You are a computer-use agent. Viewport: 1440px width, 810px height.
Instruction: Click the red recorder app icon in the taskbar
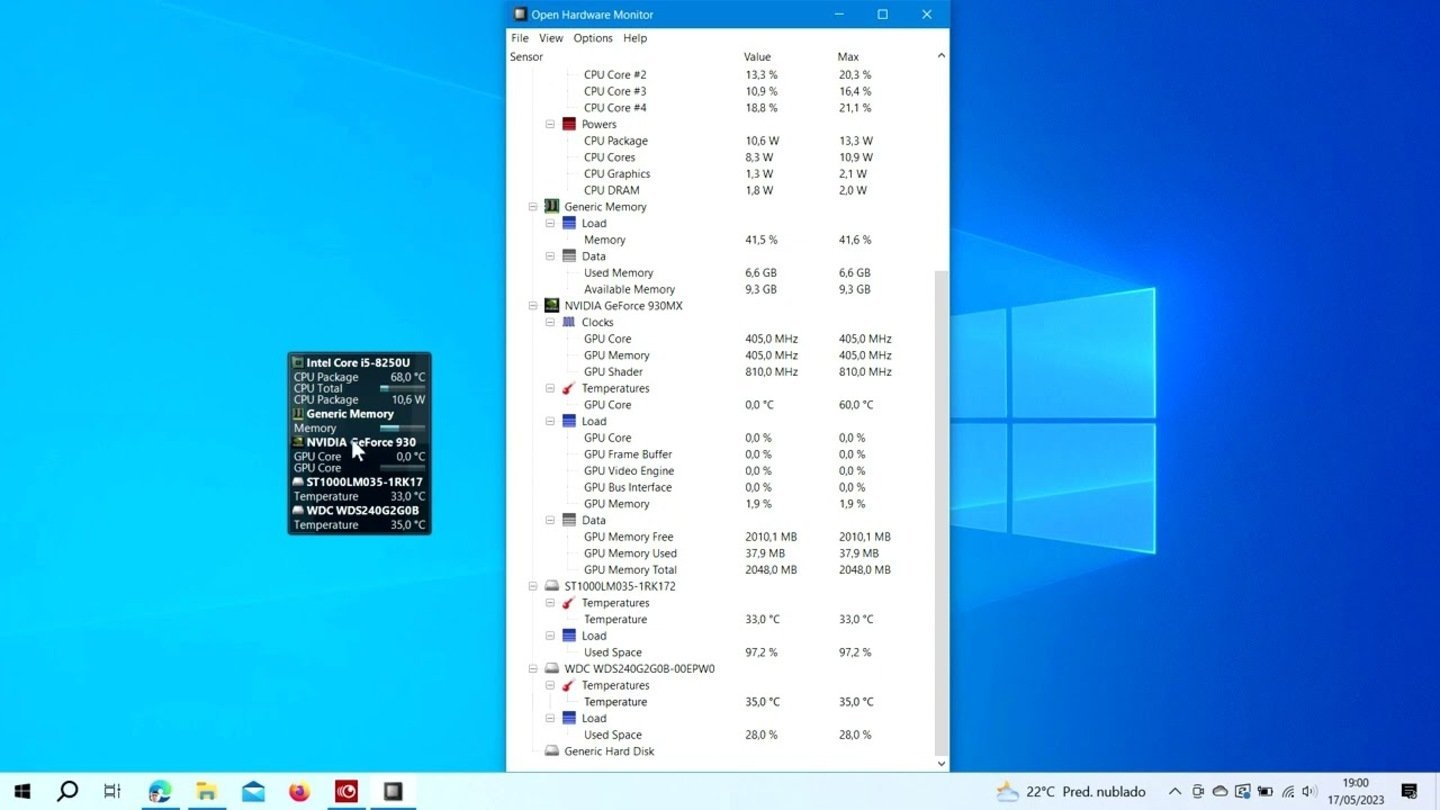[346, 791]
